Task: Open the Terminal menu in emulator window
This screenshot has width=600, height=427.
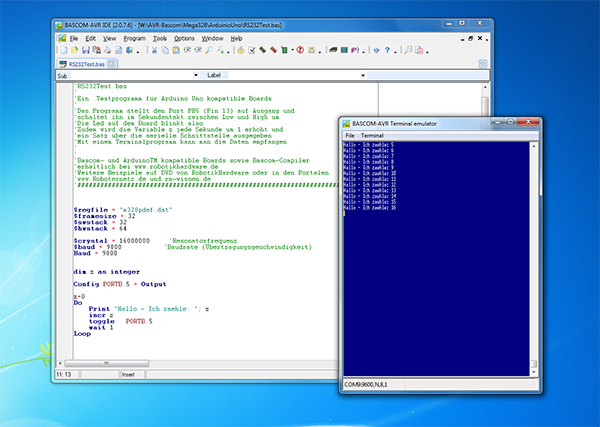Action: point(372,135)
